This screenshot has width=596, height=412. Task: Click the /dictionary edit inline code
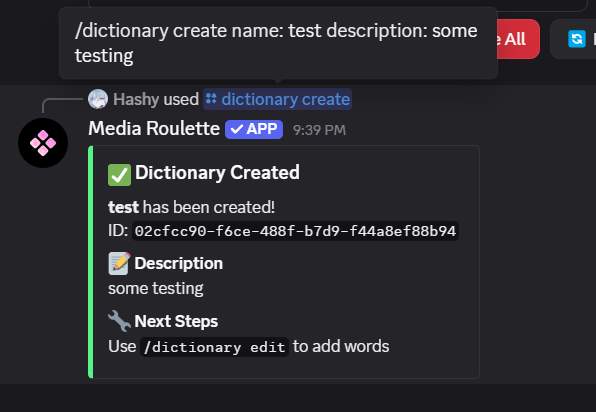(x=214, y=347)
